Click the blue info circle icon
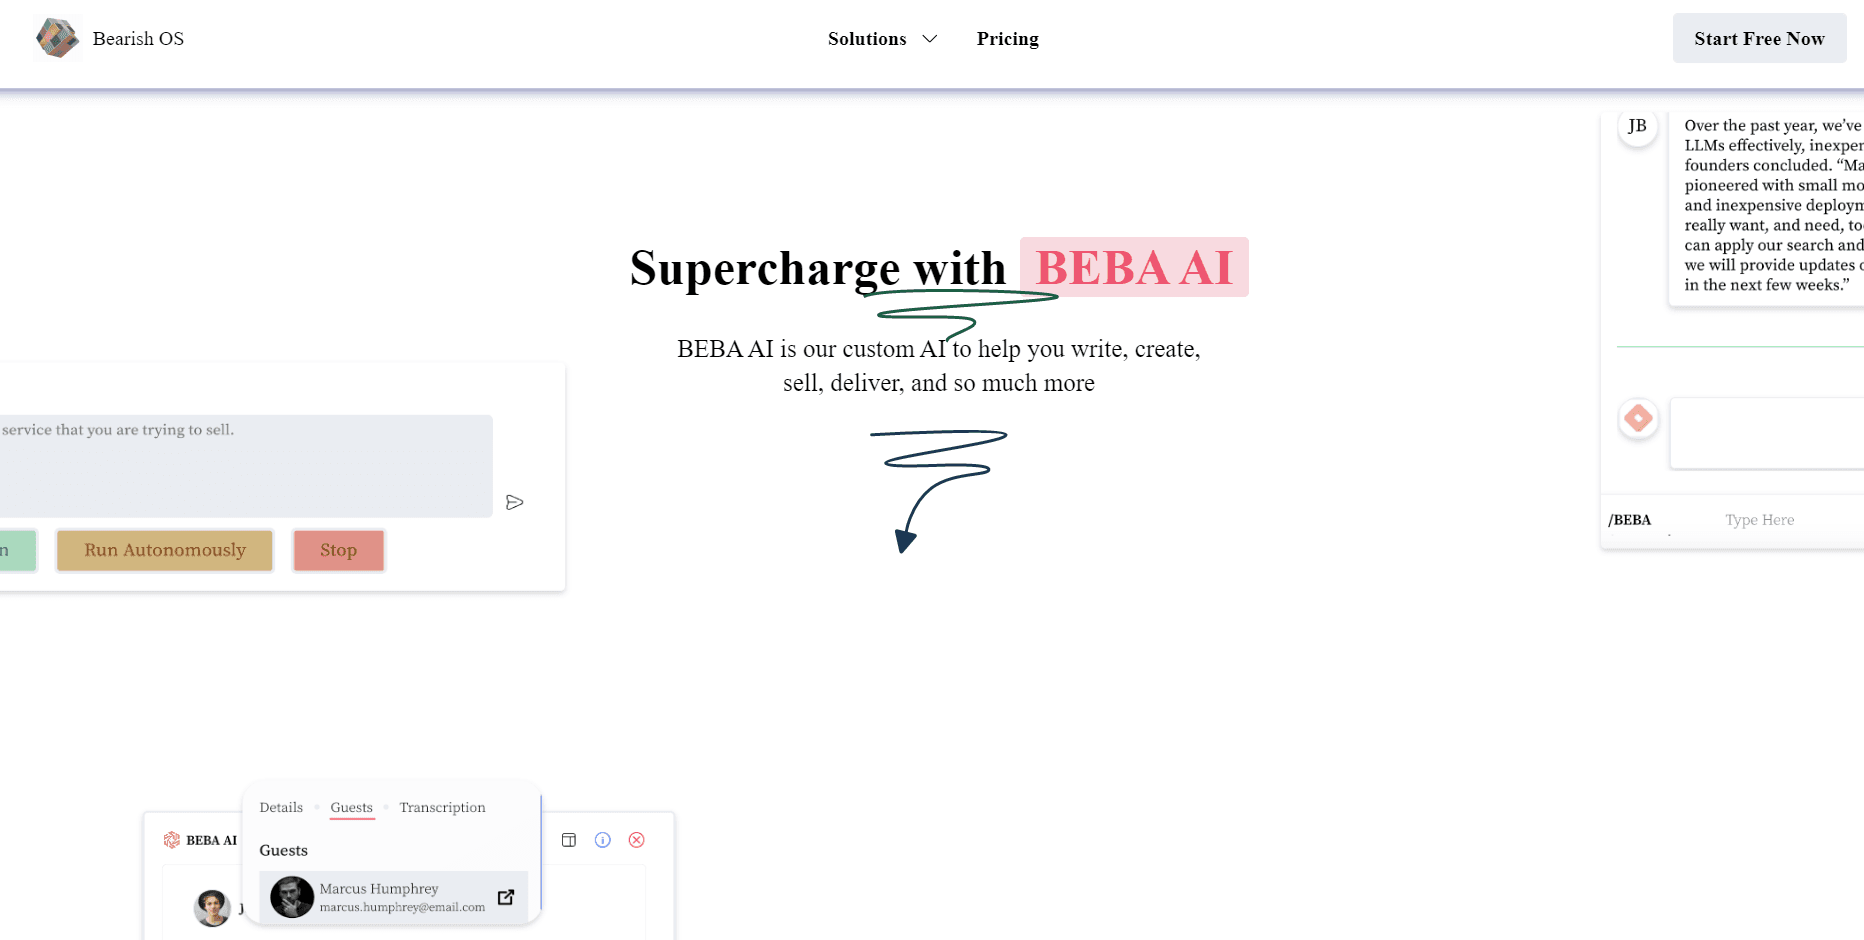 click(x=603, y=840)
